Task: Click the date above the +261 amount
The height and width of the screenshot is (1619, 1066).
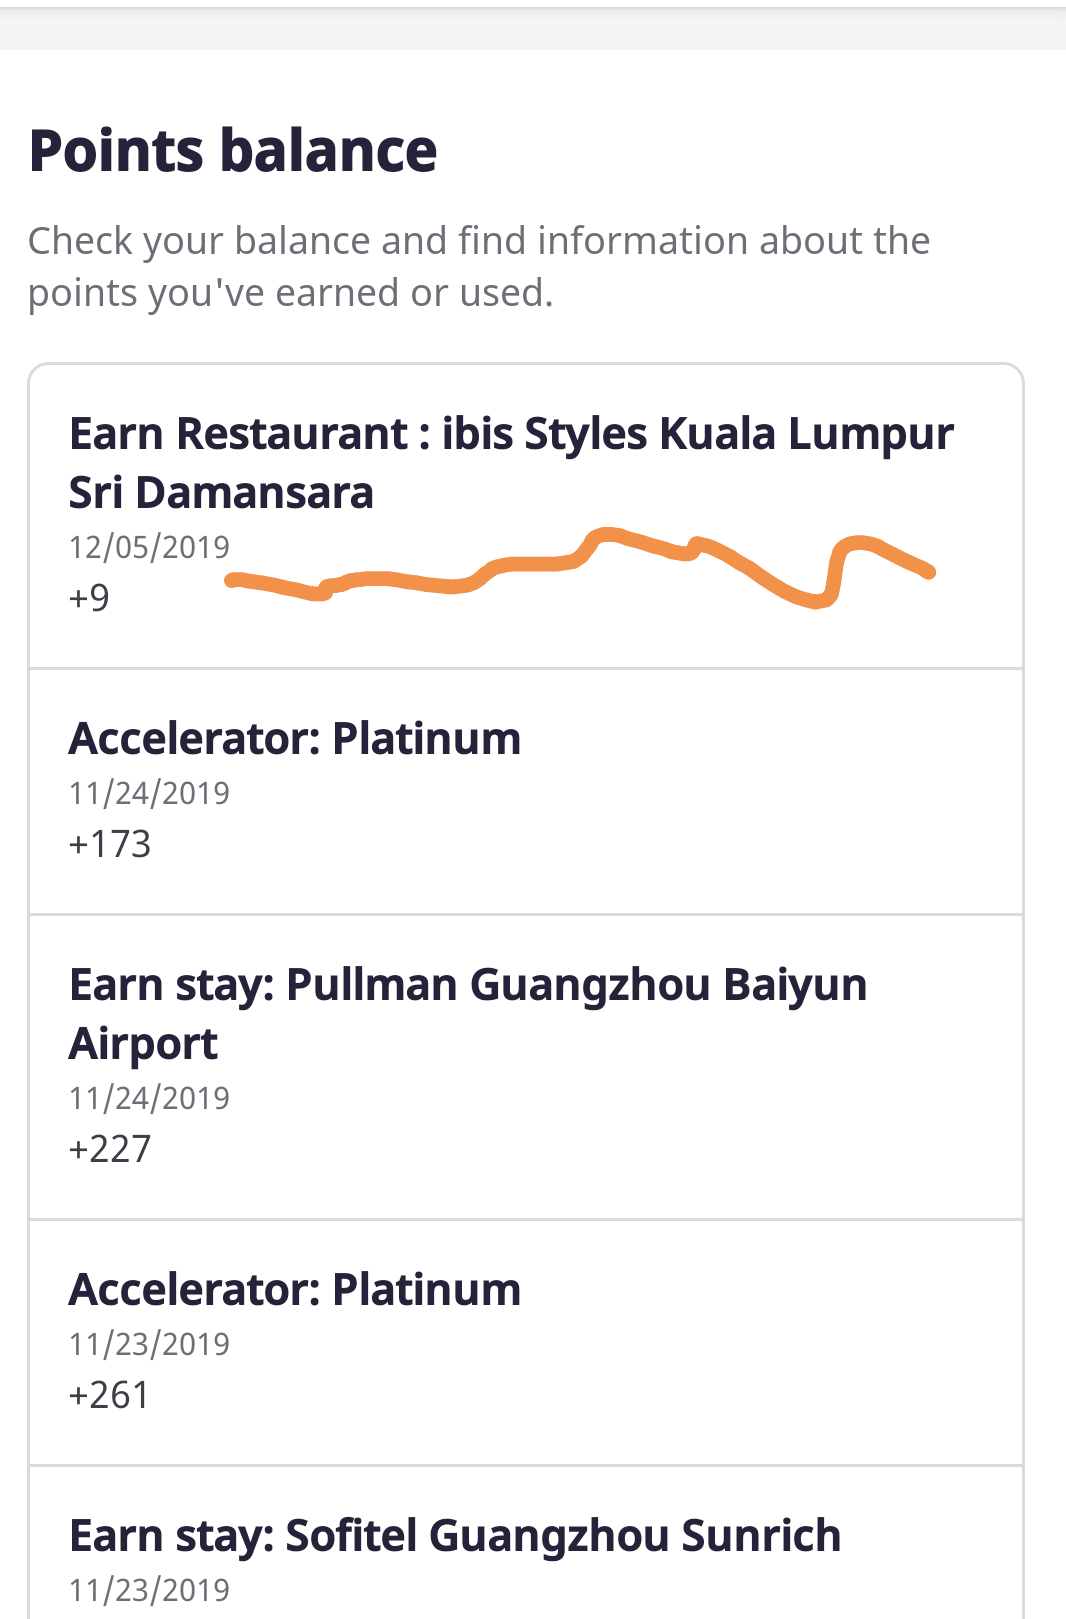Action: click(149, 1344)
